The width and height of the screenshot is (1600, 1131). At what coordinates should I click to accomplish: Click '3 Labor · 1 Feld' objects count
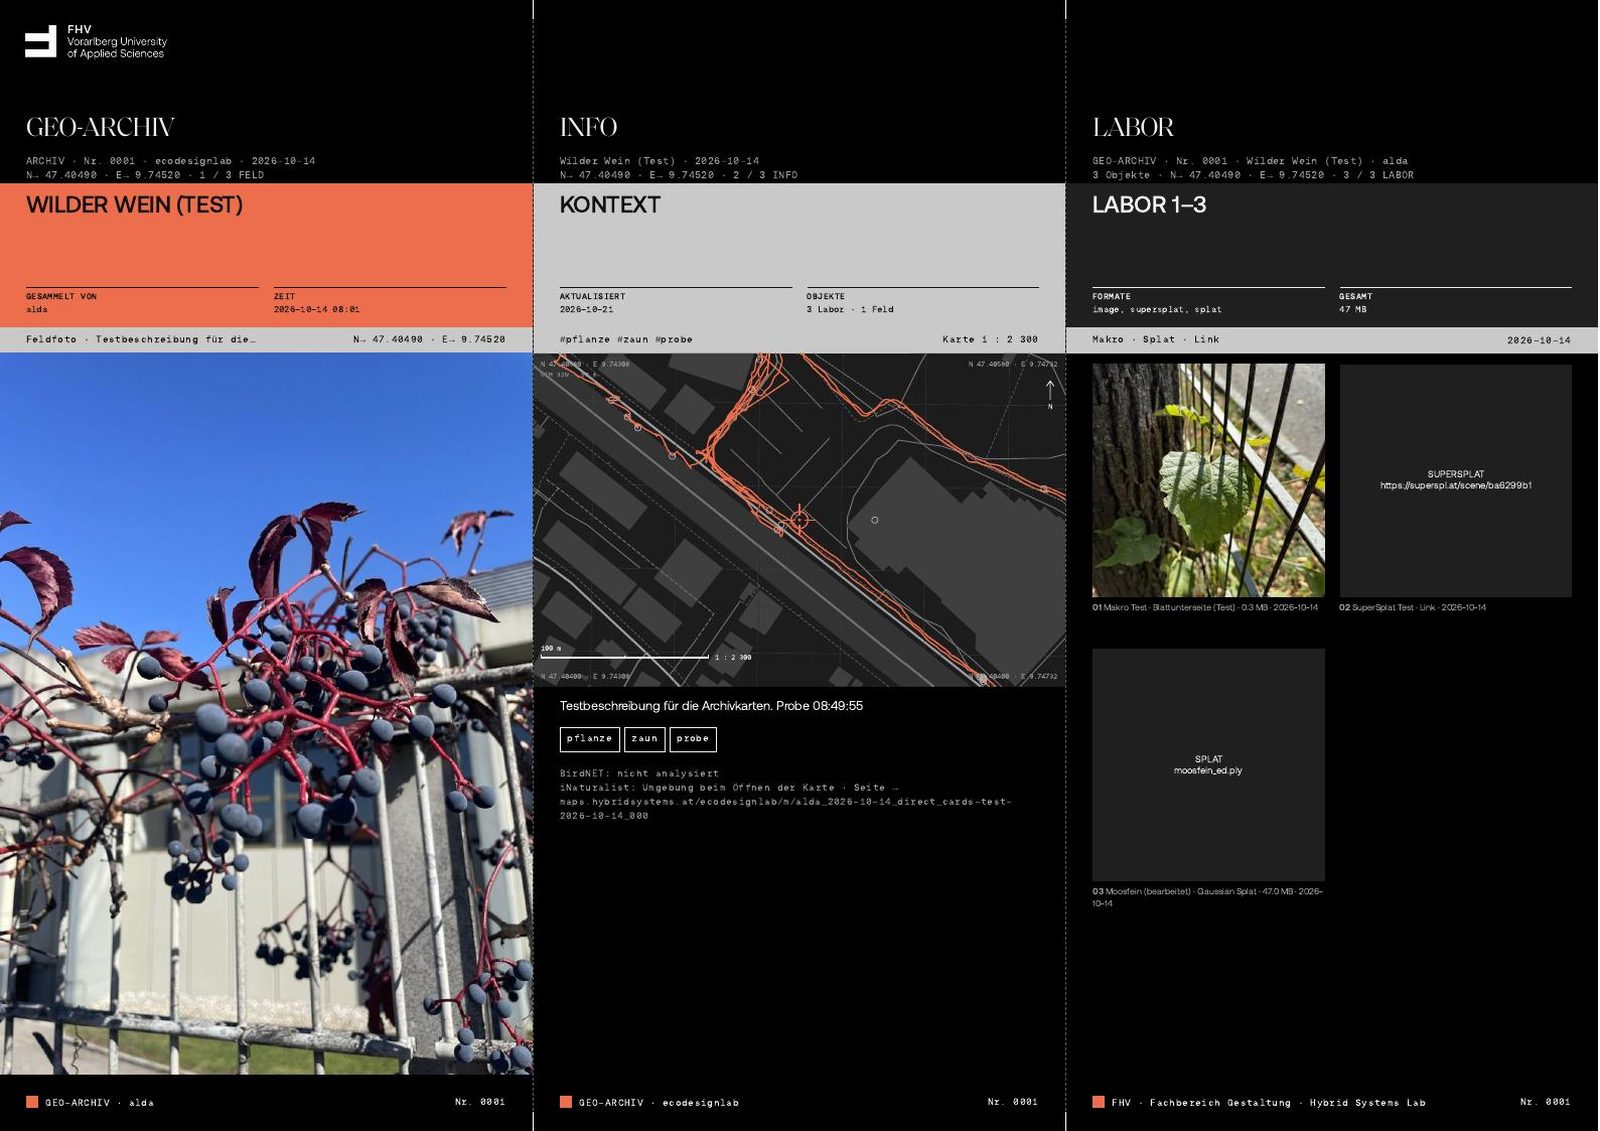pos(850,309)
